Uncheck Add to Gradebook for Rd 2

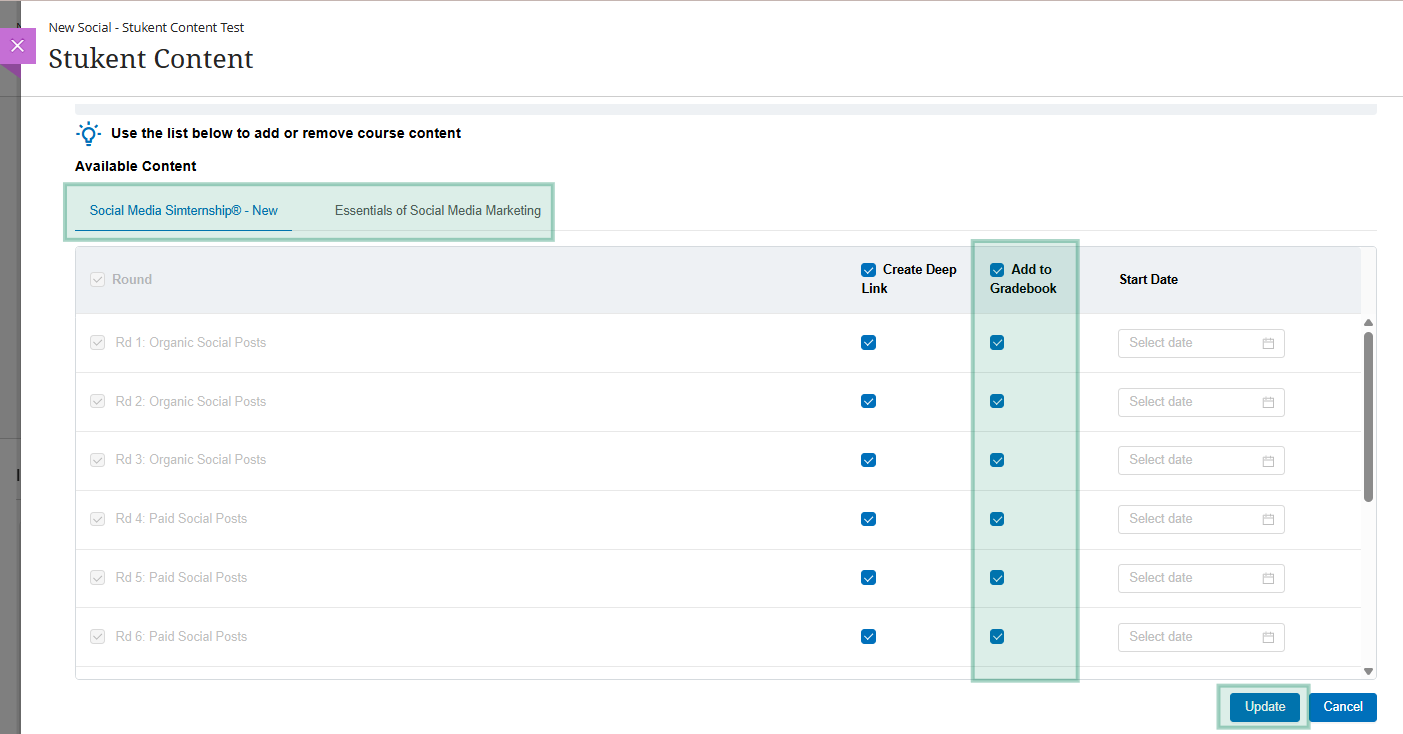click(x=997, y=402)
